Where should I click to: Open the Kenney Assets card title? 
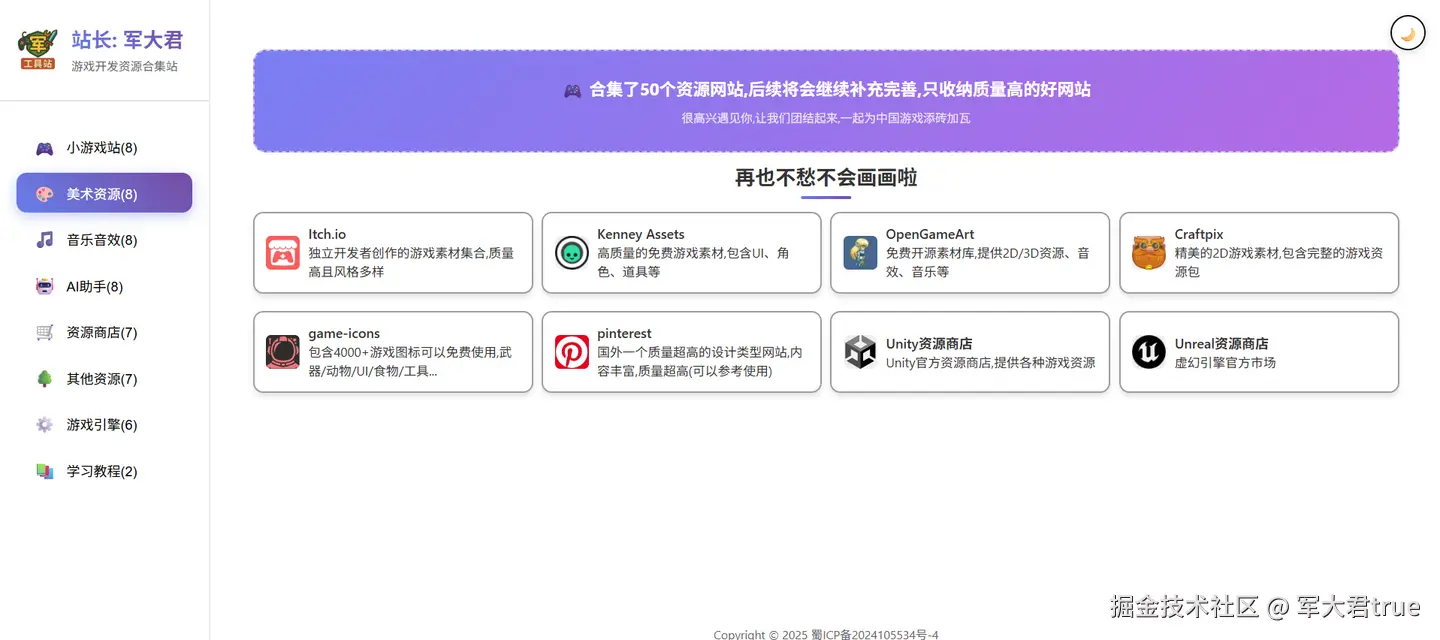coord(641,234)
